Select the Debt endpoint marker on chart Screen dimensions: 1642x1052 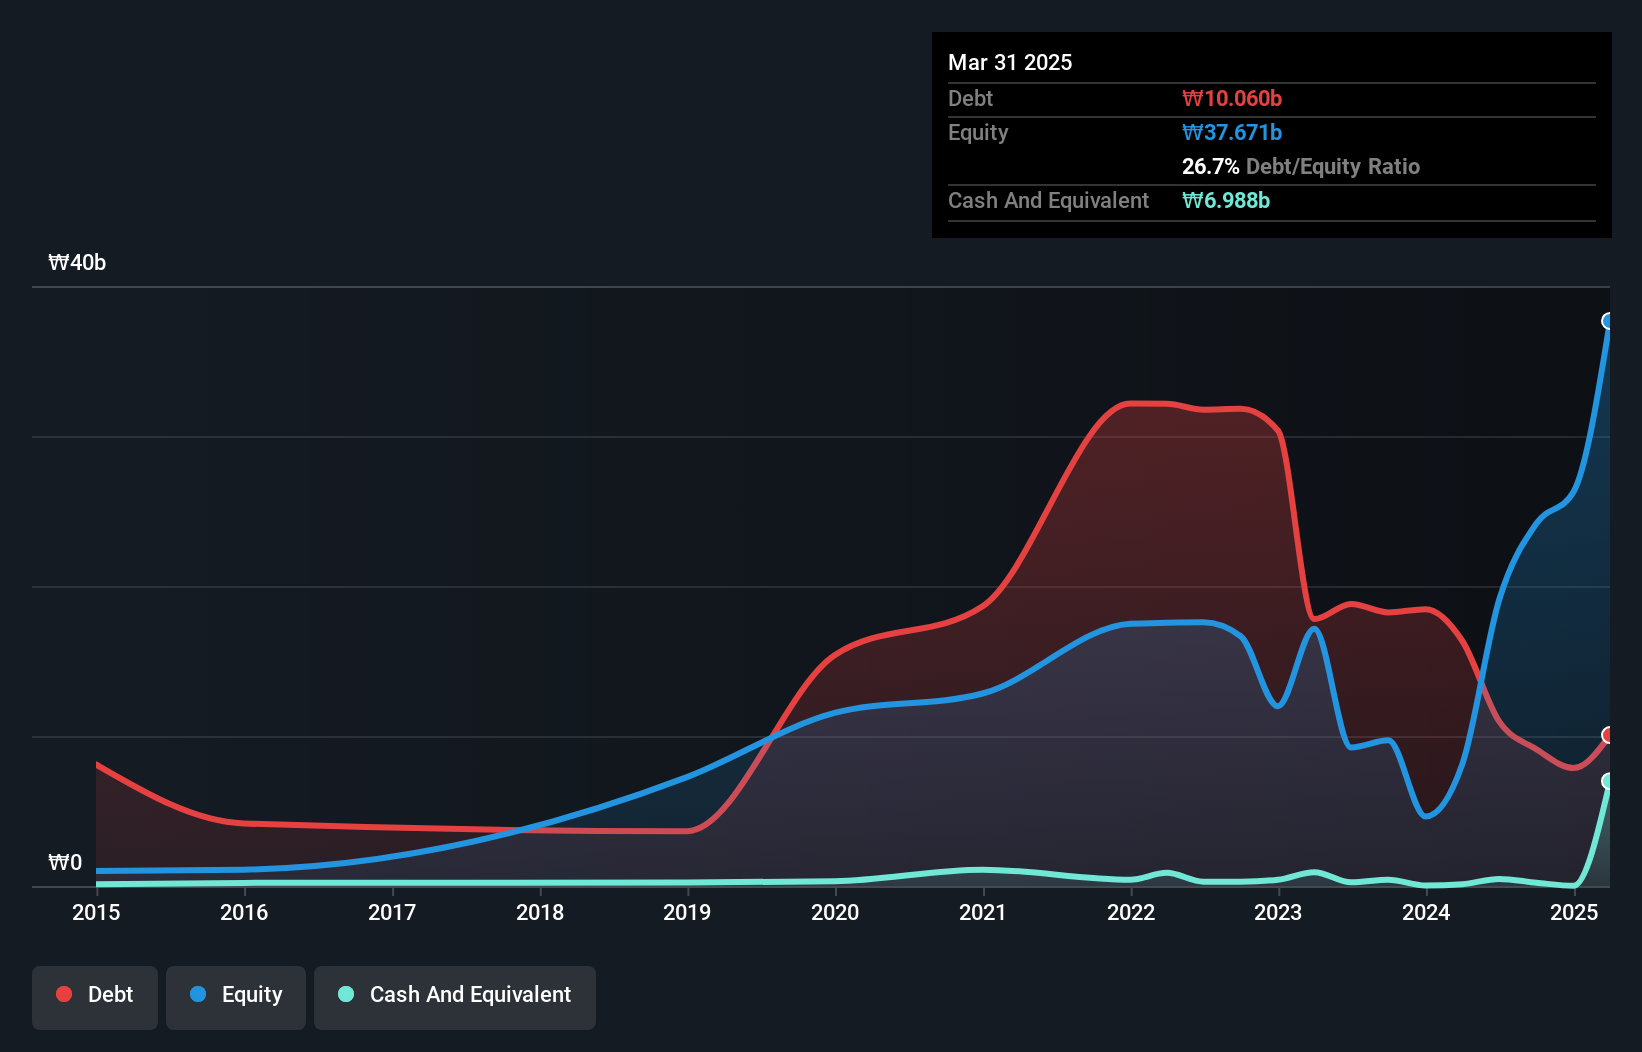tap(1608, 735)
